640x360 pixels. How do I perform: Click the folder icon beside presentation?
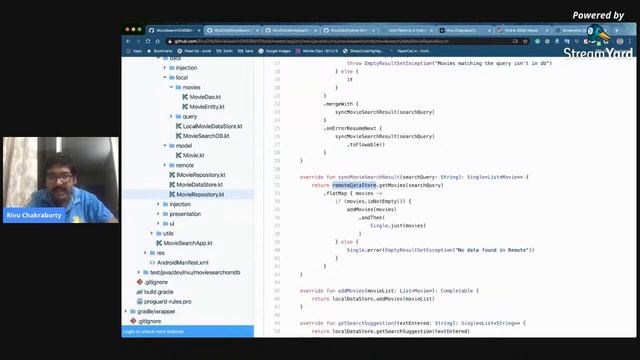coord(165,214)
